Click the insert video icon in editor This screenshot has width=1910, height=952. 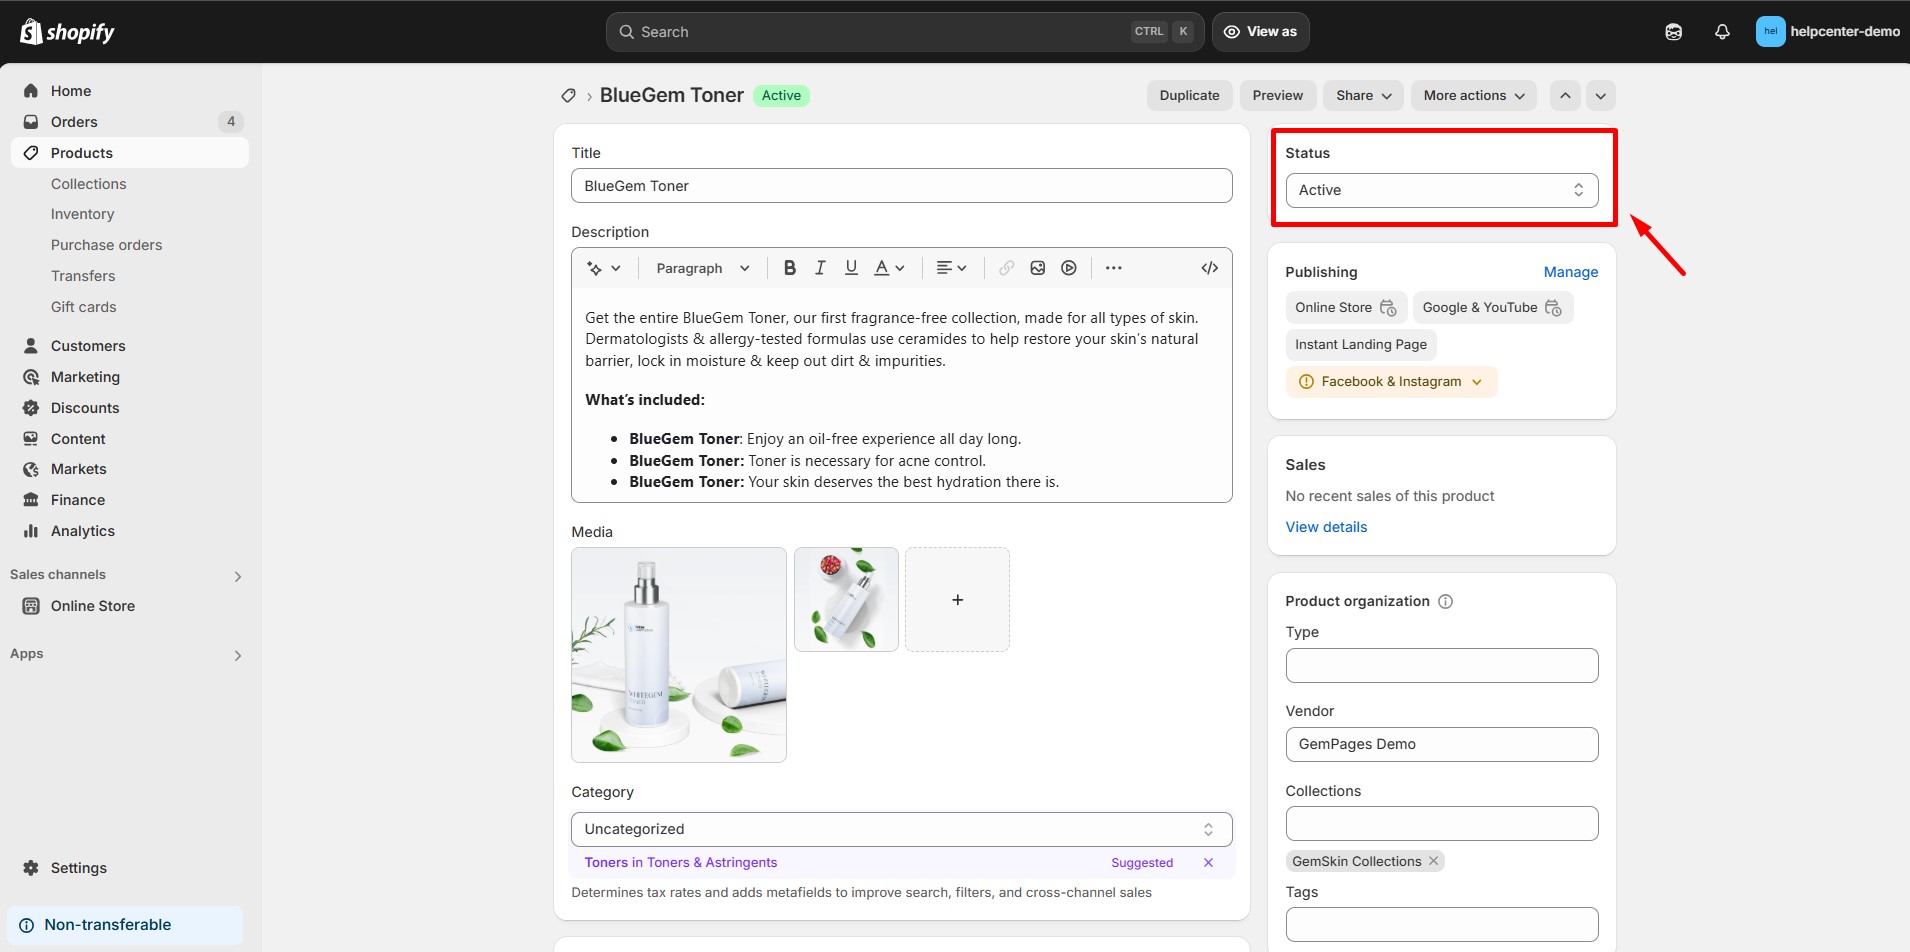(x=1069, y=268)
